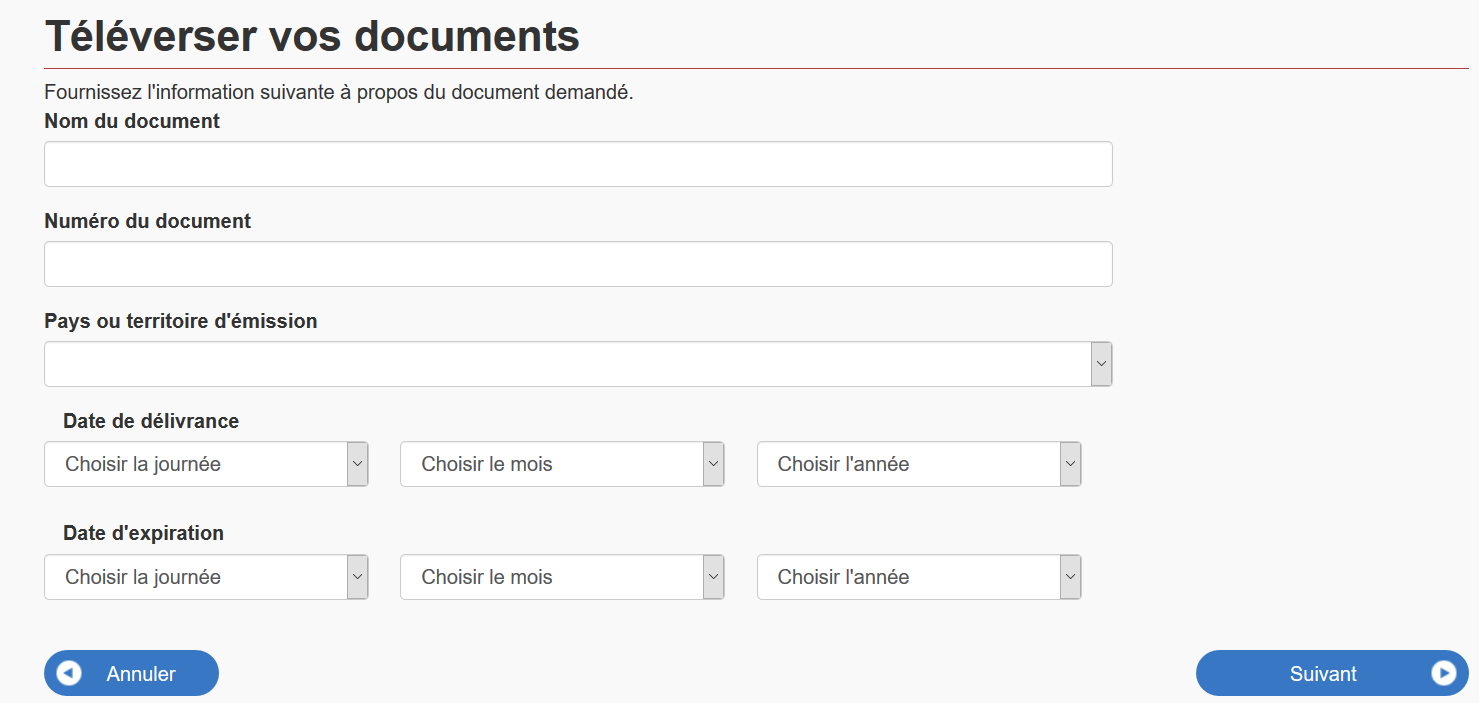
Task: Open the Date d'expiration year list
Action: coord(918,577)
